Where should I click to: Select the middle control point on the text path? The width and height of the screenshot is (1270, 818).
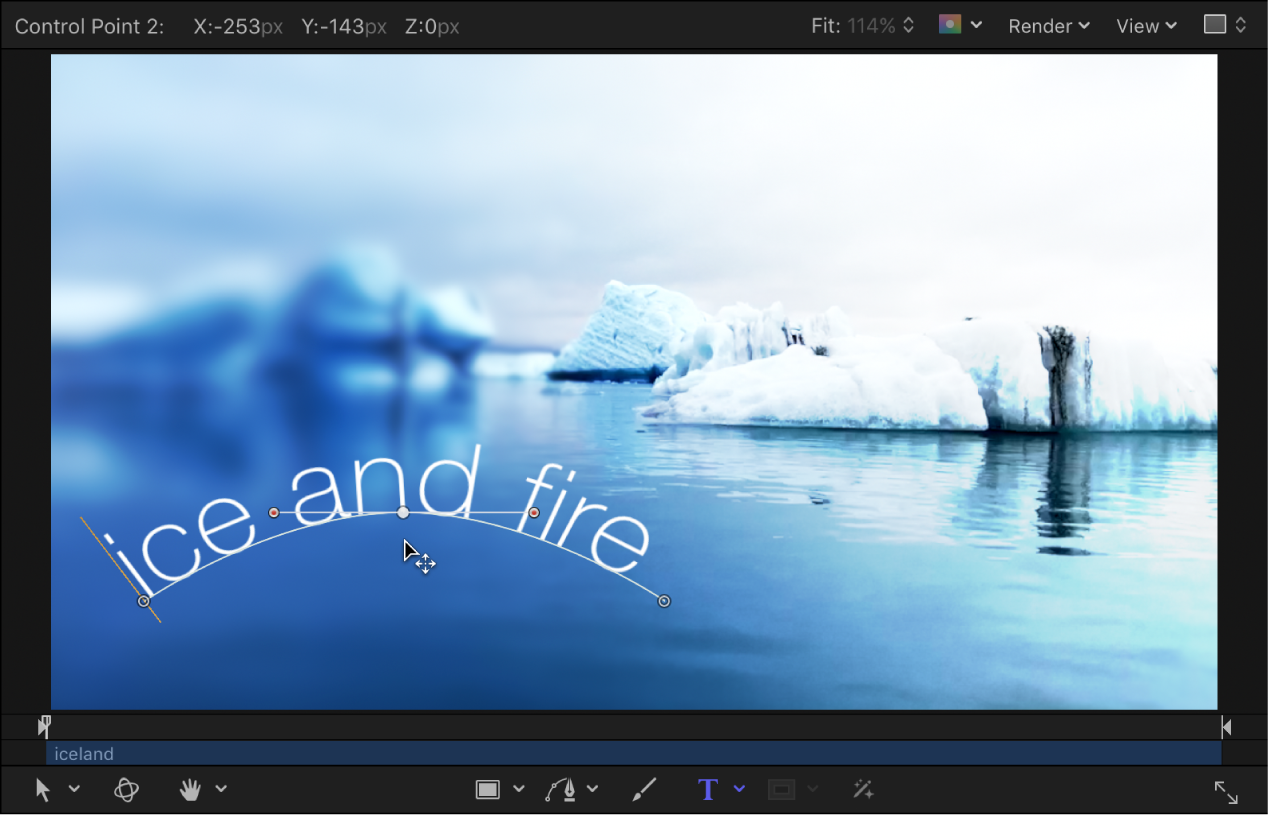pos(403,512)
